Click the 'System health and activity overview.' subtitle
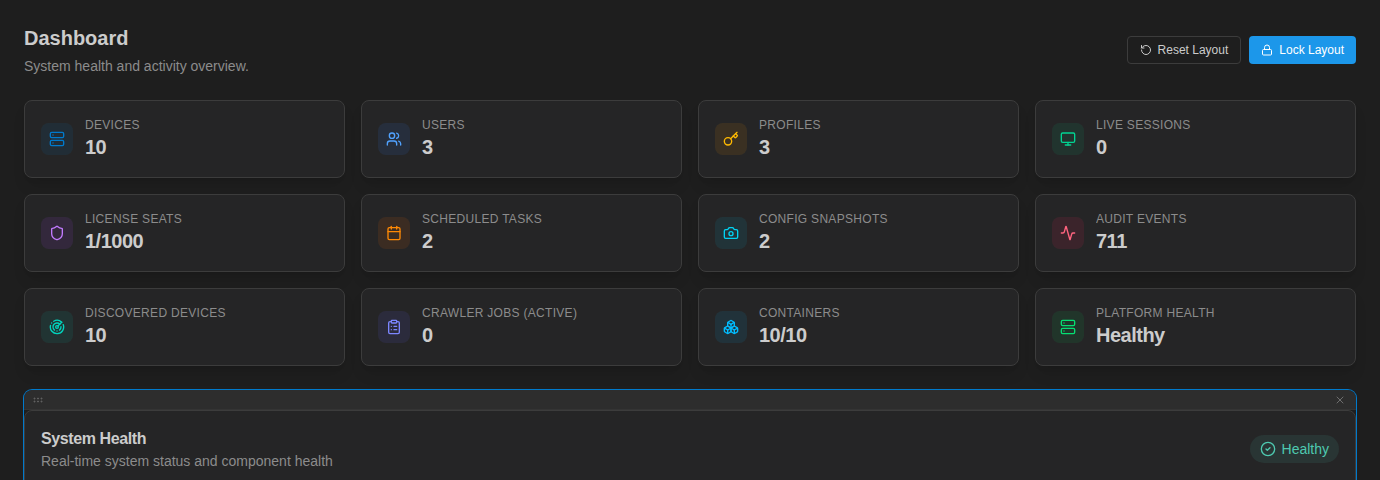1380x480 pixels. pyautogui.click(x=136, y=66)
